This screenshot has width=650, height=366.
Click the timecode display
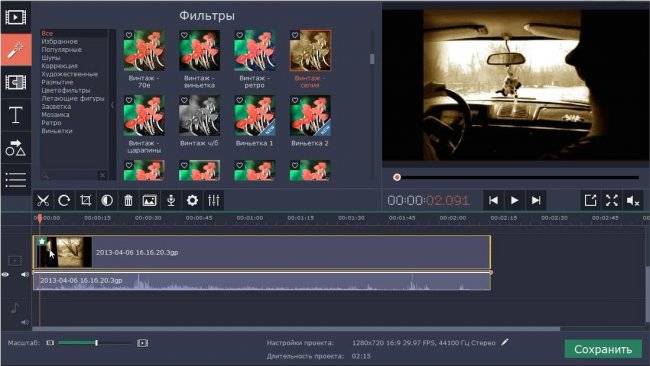428,201
